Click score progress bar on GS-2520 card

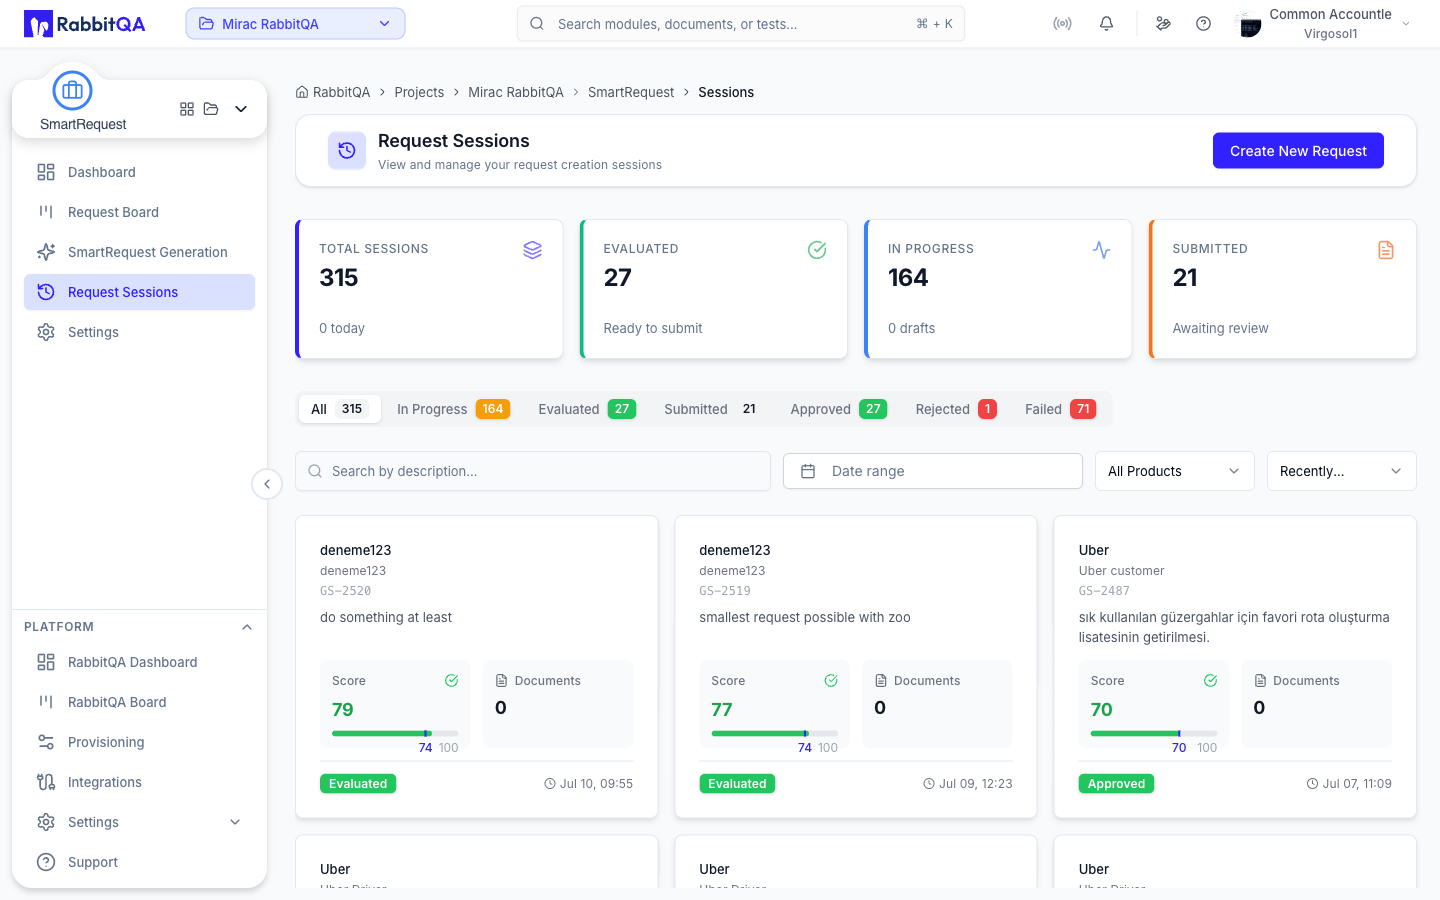395,734
